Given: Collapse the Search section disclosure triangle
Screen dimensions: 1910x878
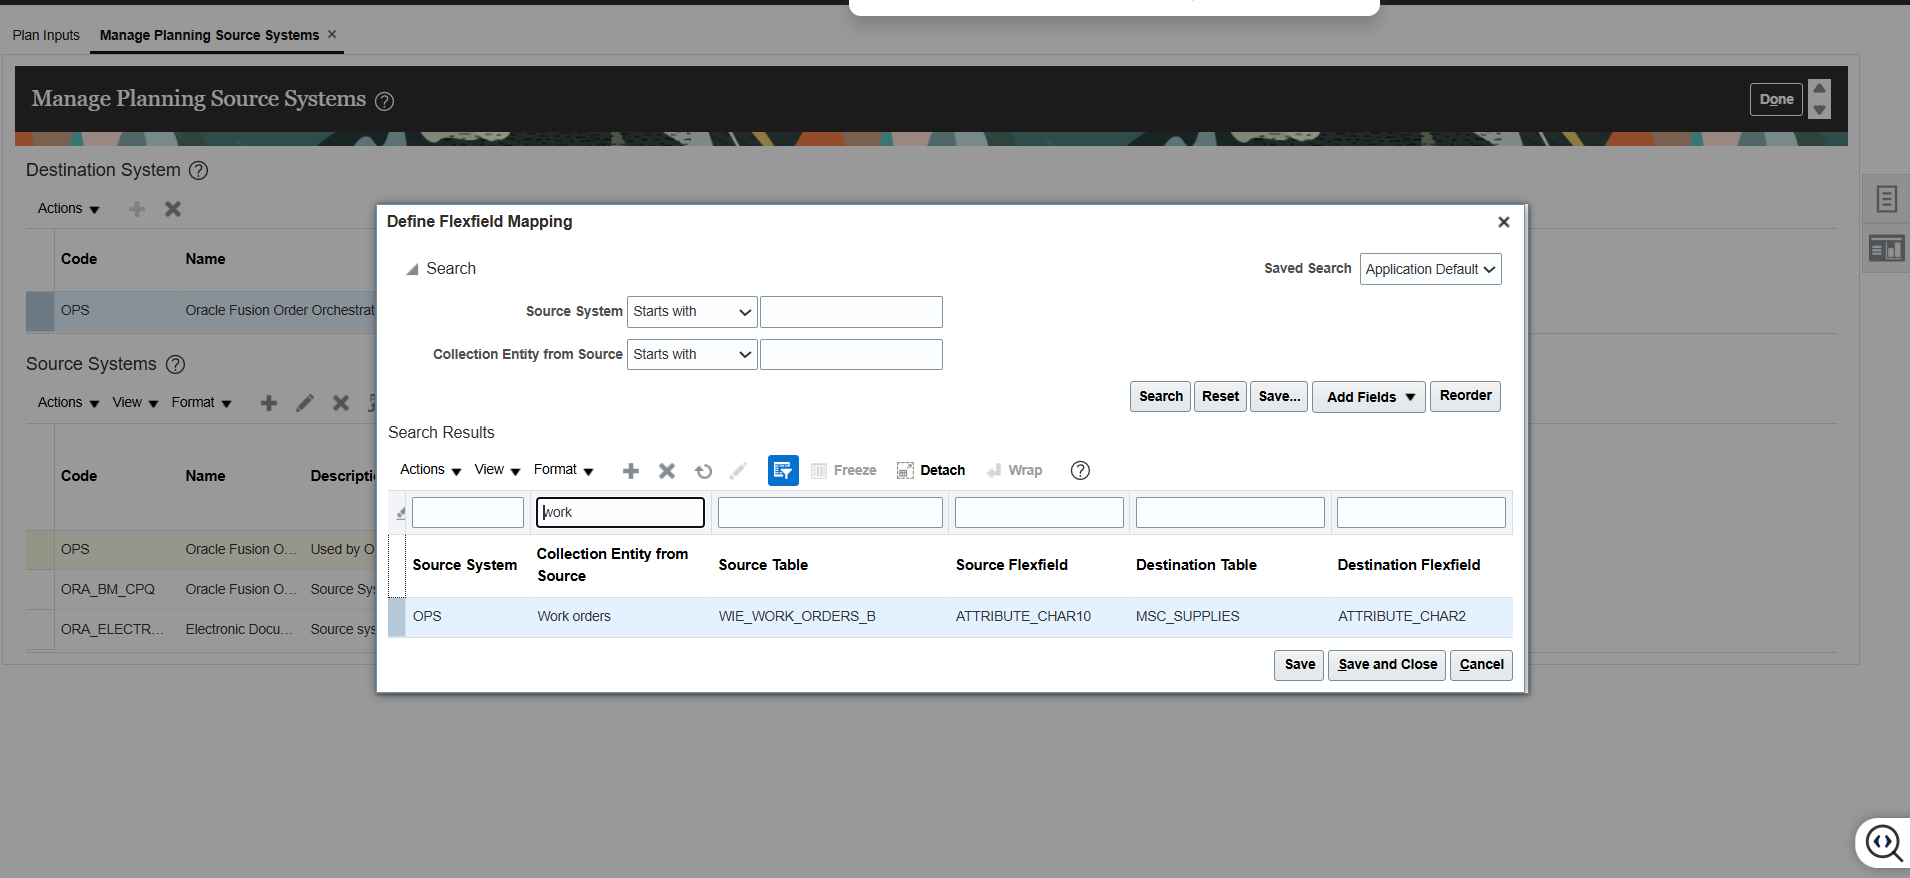Looking at the screenshot, I should click(412, 269).
